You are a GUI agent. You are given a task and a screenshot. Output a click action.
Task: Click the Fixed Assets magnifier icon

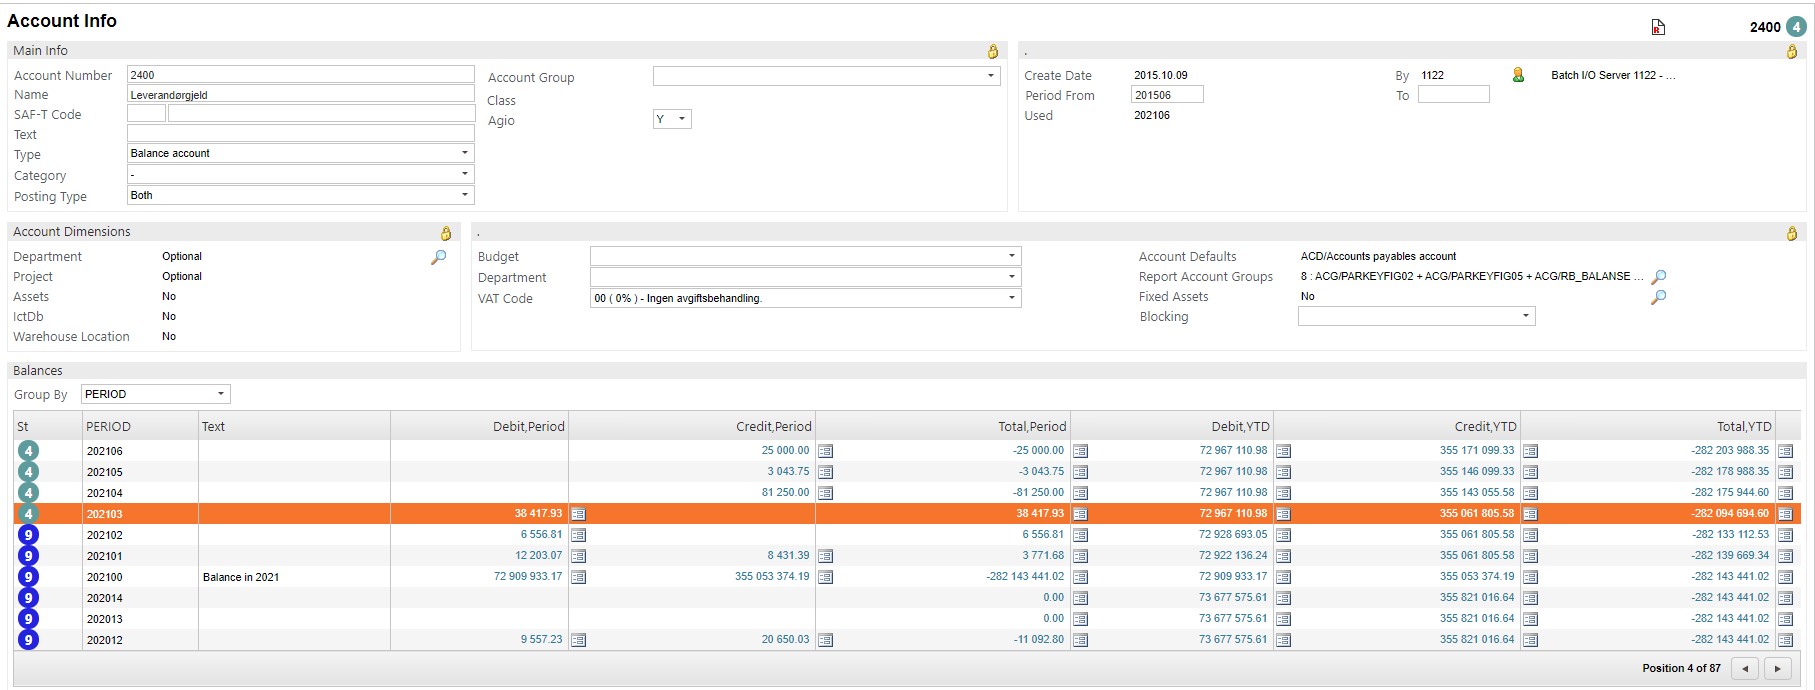1658,297
